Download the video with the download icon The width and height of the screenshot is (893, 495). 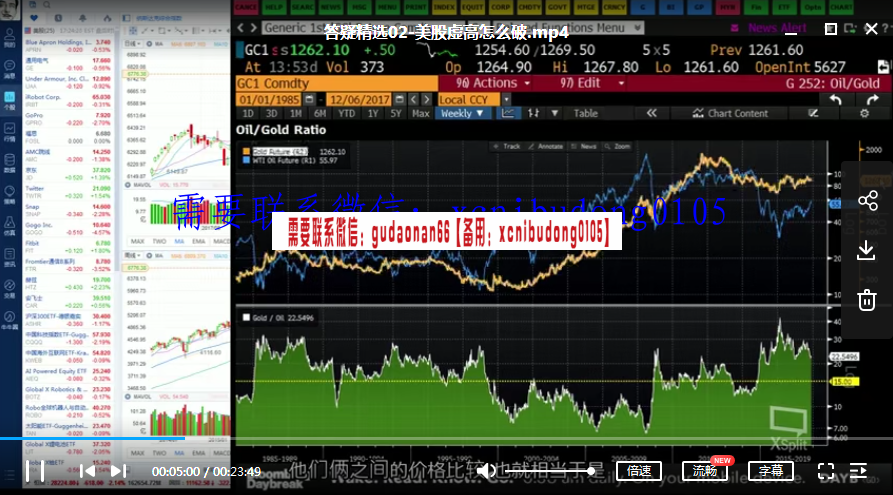(866, 250)
